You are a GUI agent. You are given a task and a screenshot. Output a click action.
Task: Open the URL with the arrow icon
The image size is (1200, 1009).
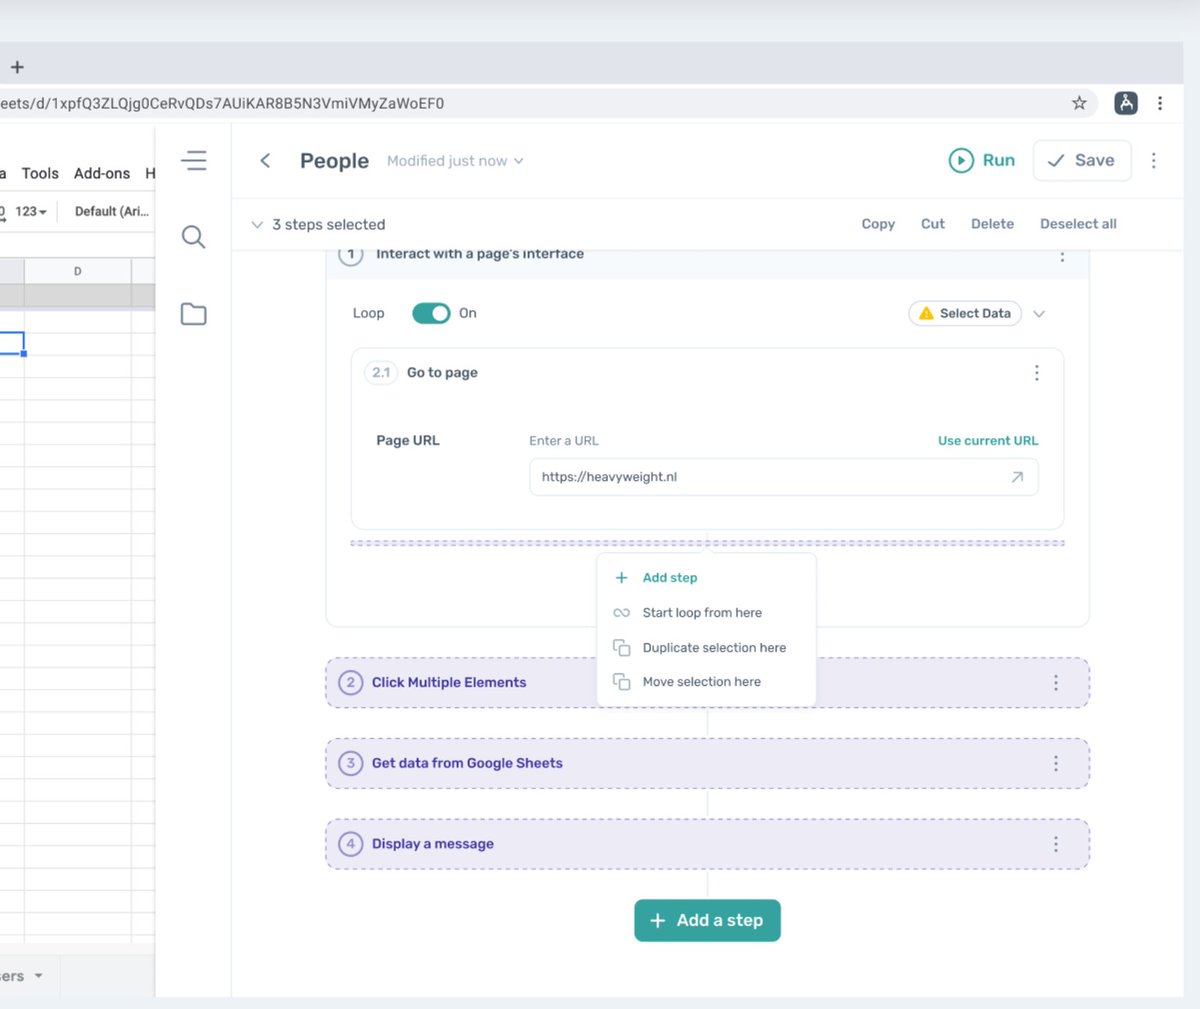[1017, 477]
